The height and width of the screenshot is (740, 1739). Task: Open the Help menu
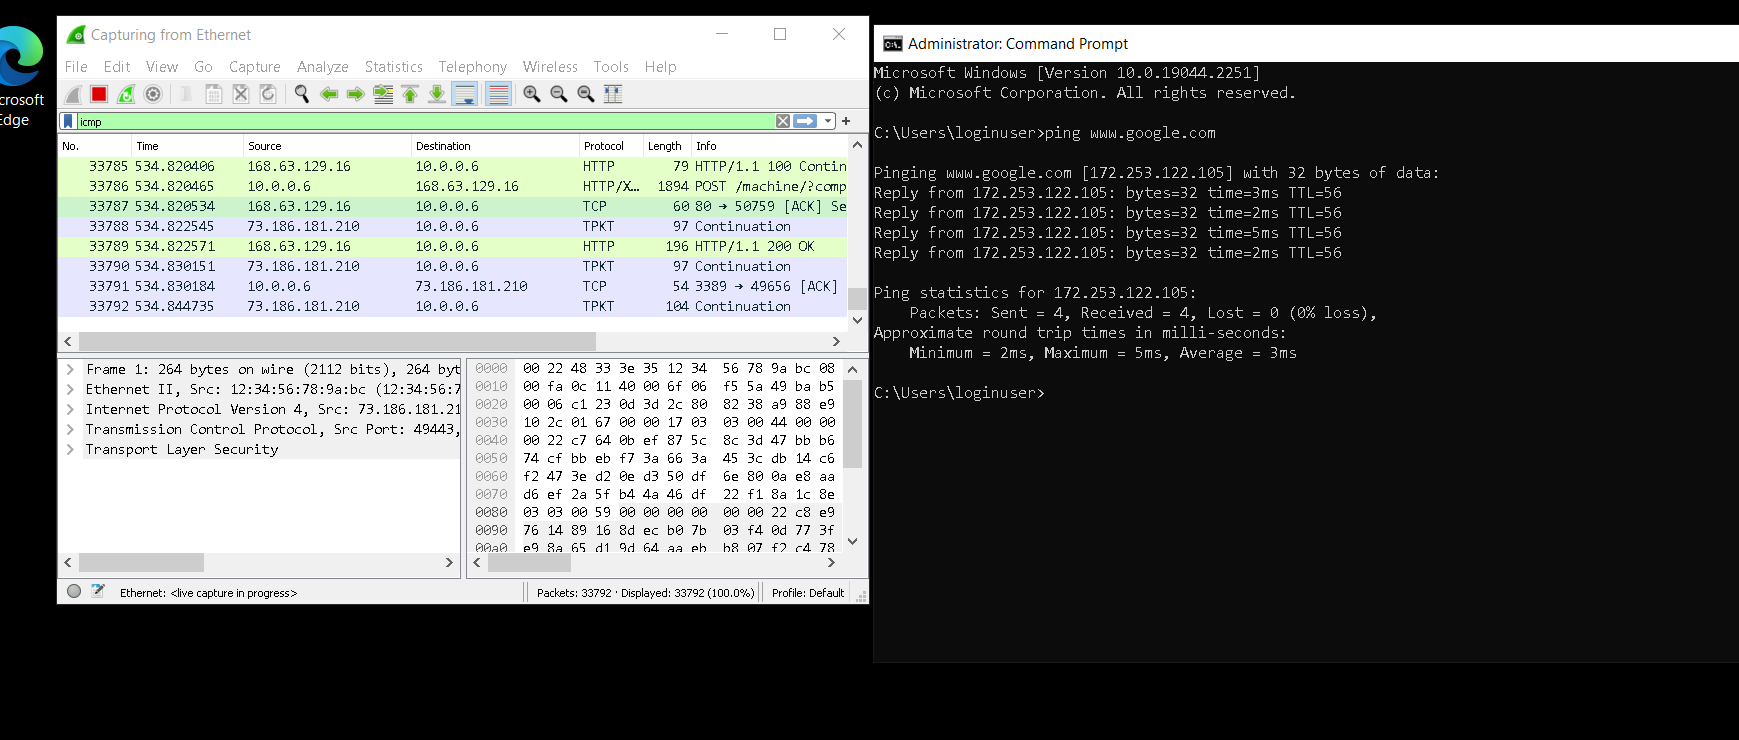coord(661,67)
